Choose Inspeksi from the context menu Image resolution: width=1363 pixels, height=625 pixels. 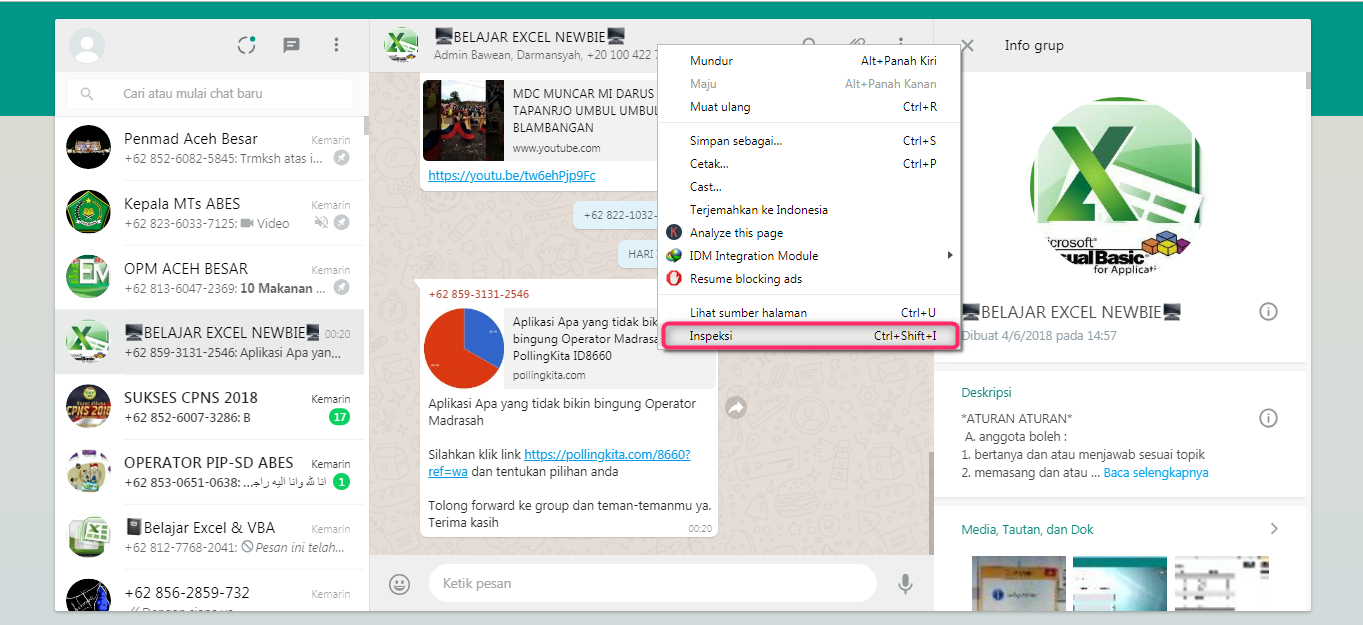(808, 336)
